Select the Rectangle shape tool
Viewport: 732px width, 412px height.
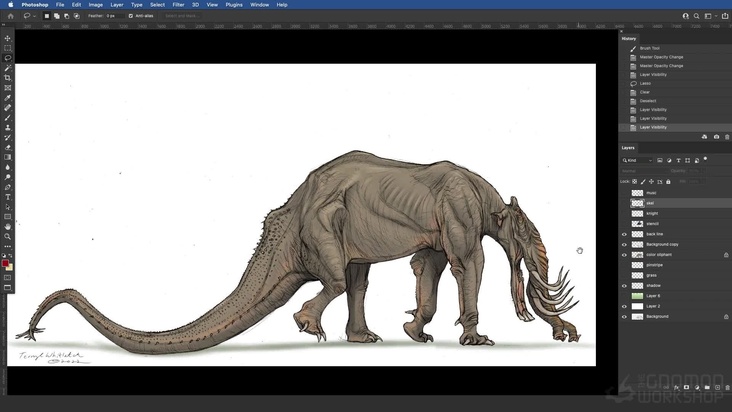pos(7,217)
